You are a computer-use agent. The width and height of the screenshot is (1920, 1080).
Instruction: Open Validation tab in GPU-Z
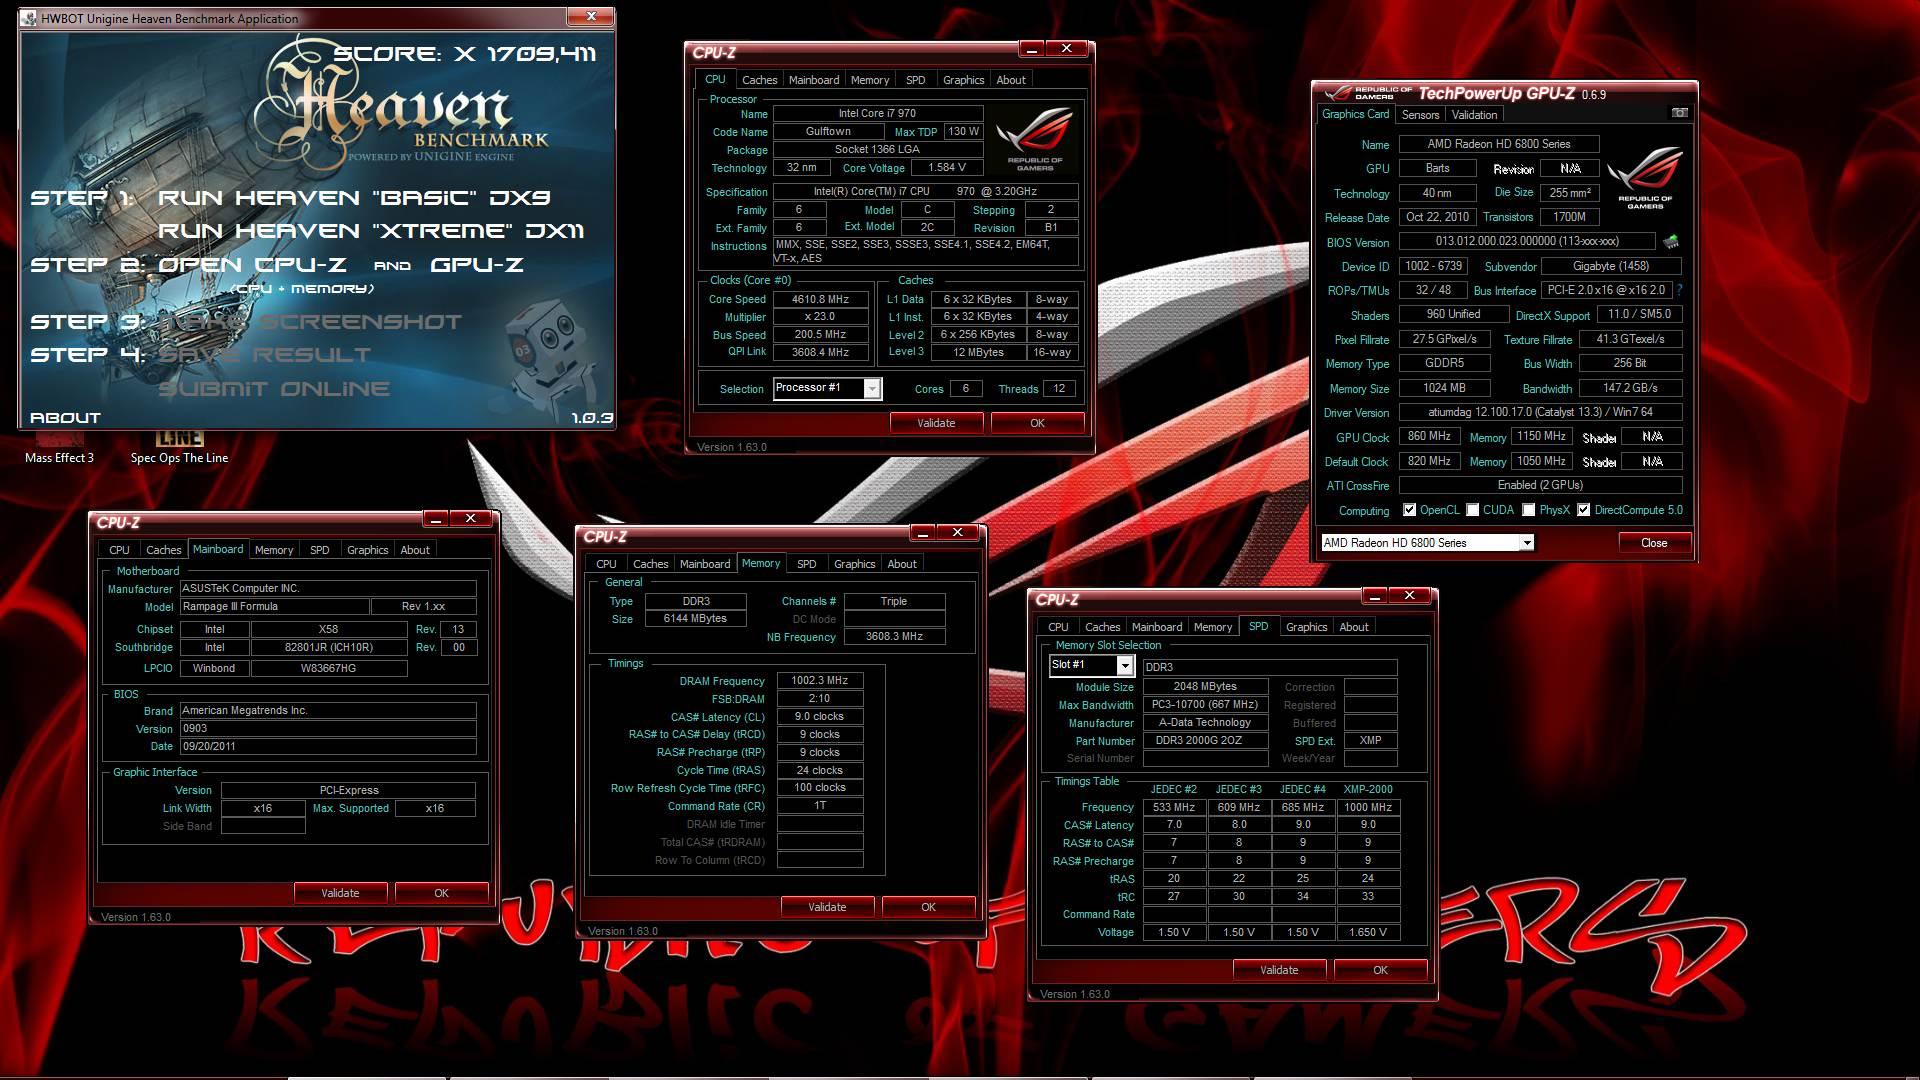tap(1474, 115)
